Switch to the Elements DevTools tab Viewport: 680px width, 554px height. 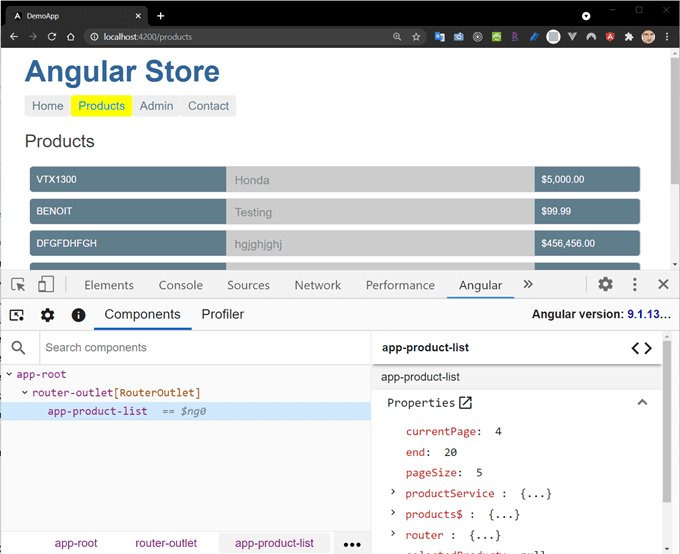coord(109,285)
